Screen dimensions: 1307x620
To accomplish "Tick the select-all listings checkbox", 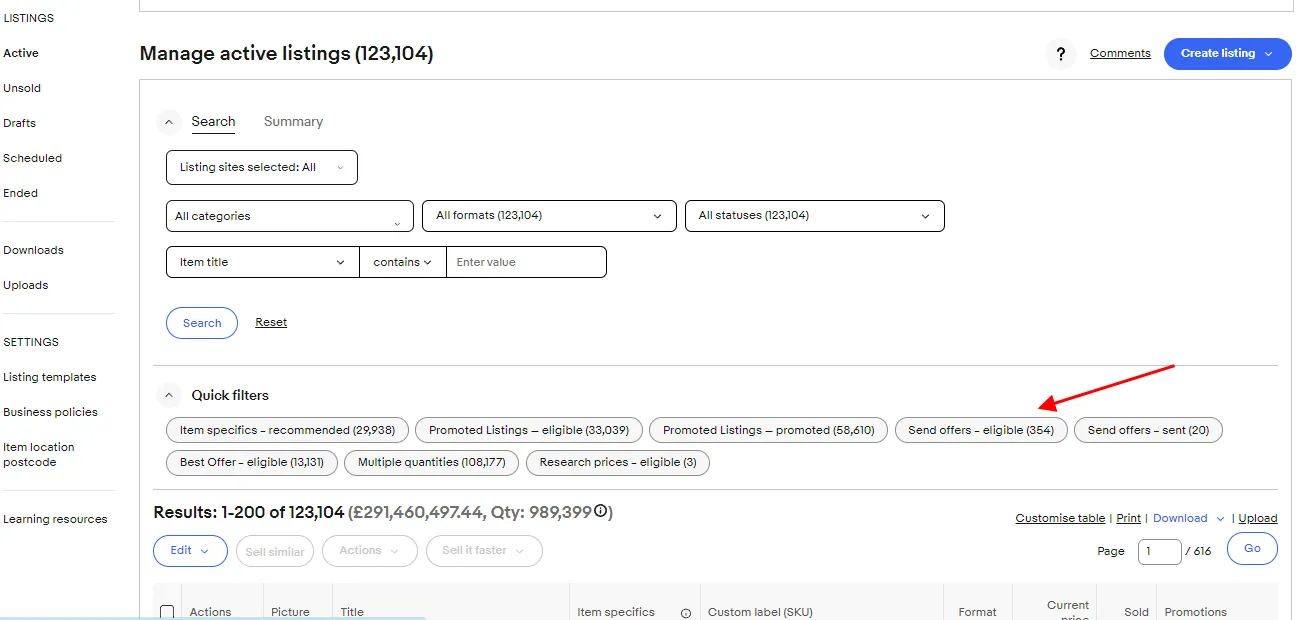I will (x=167, y=612).
